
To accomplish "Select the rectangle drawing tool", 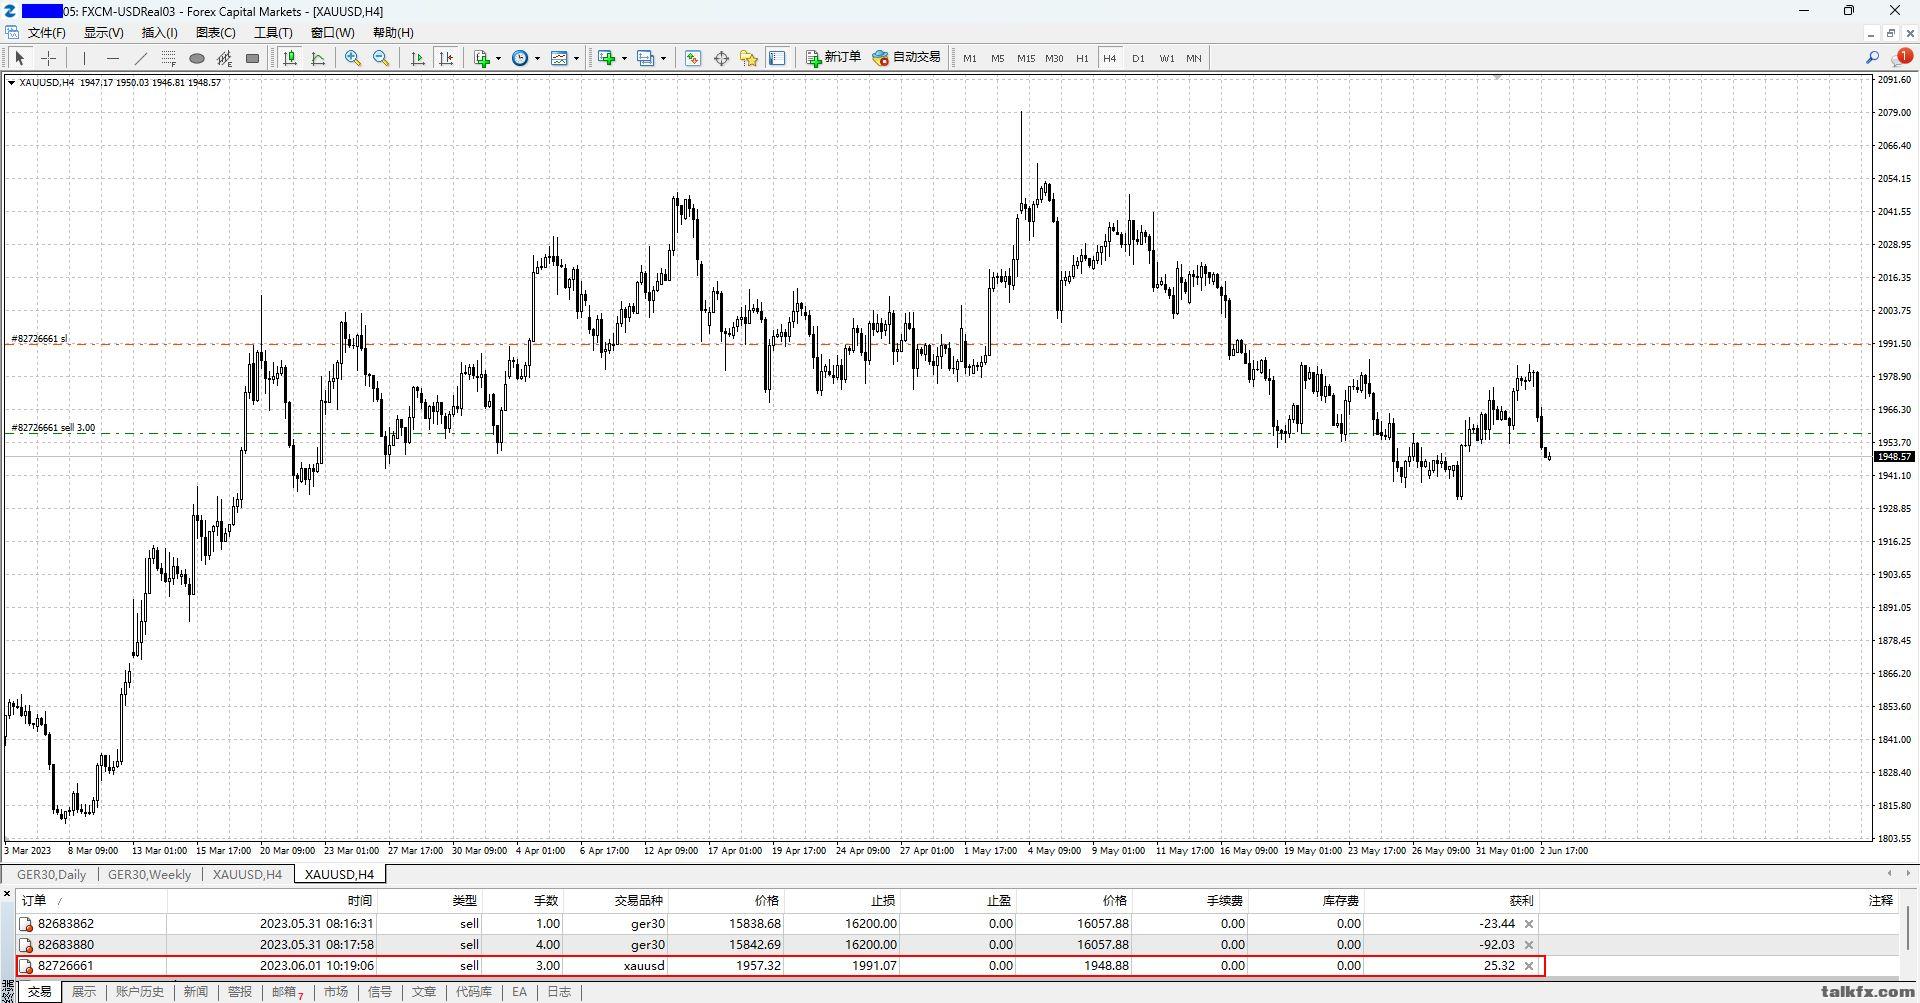I will pos(253,58).
